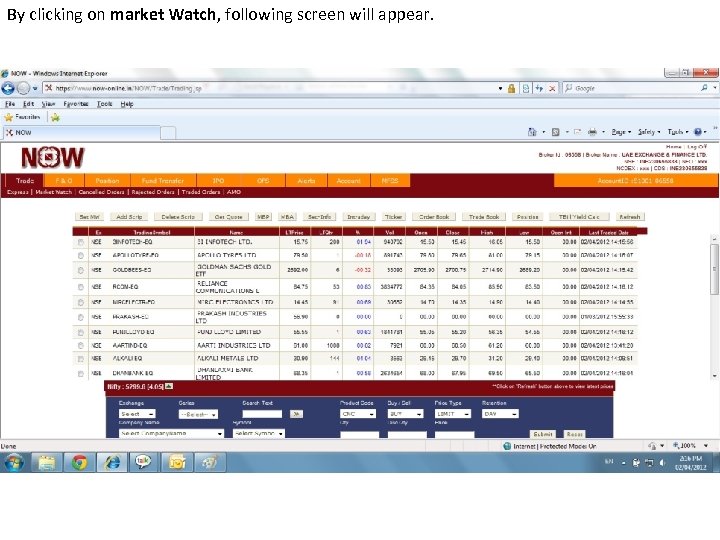Click the Search Text input field
The image size is (720, 540).
click(x=262, y=414)
